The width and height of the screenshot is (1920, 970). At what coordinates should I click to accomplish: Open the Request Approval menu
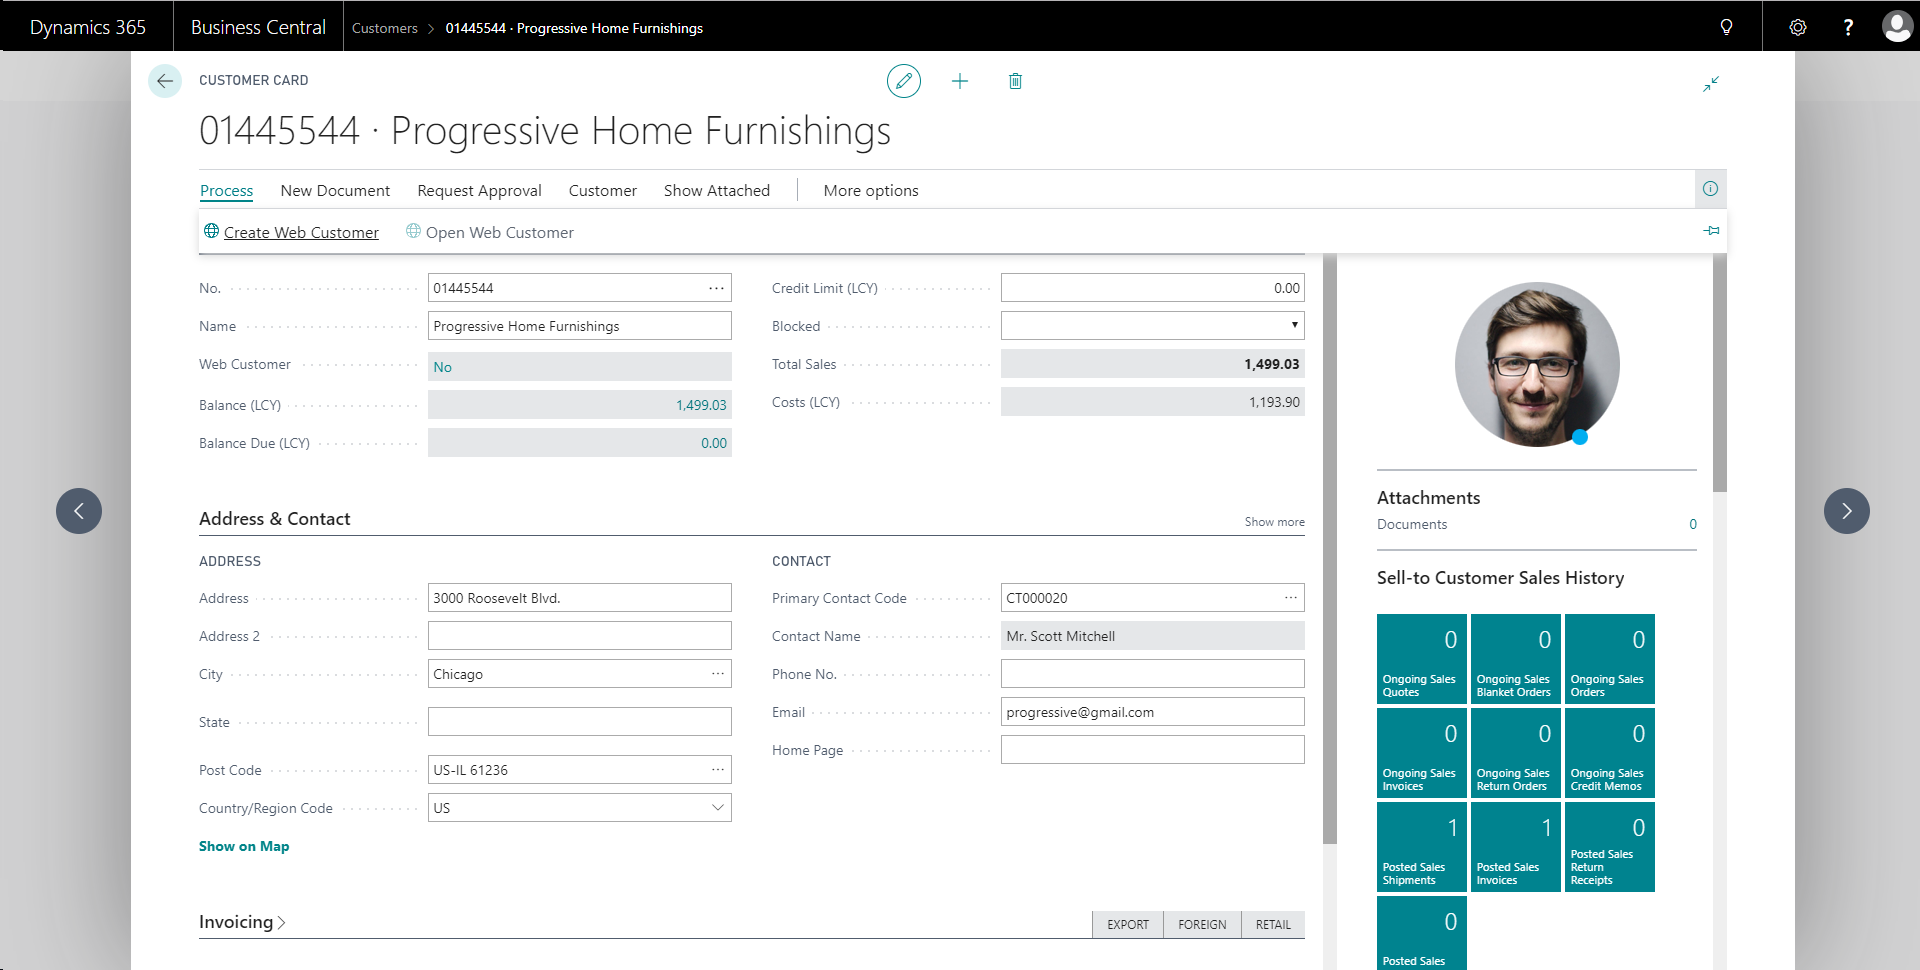coord(479,190)
